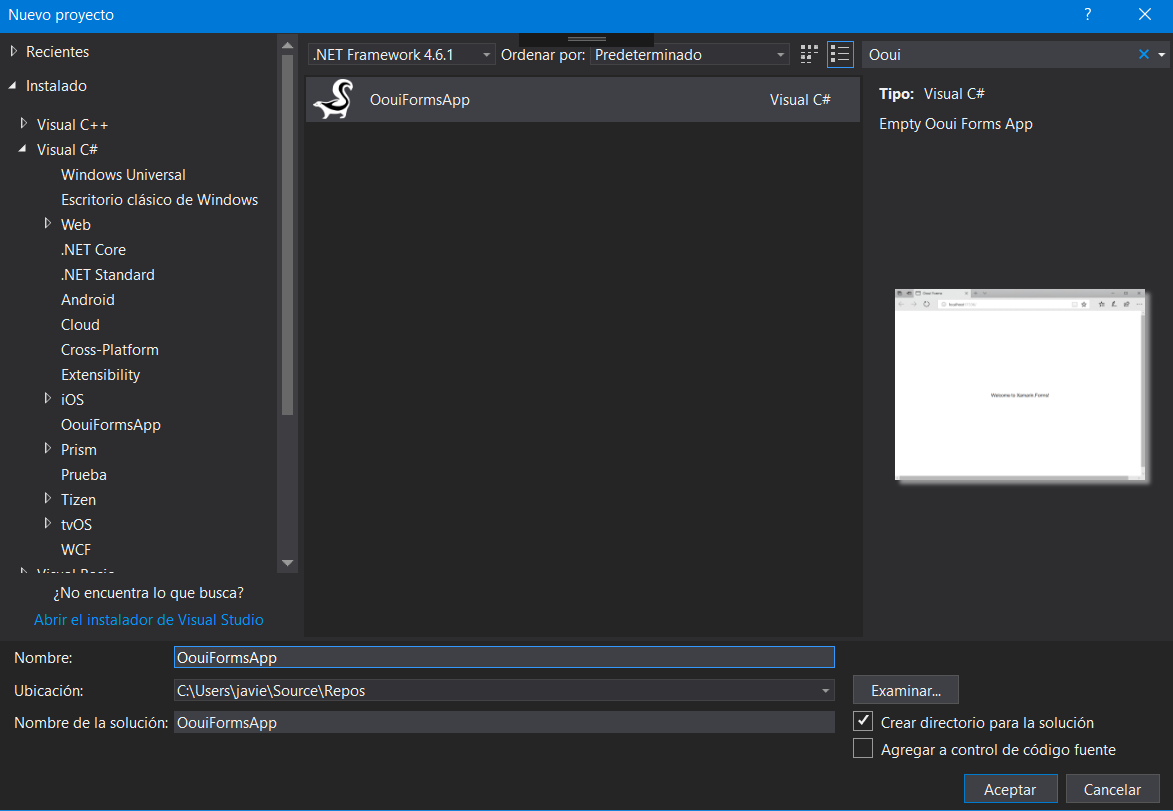Expand the Web node
Screen dimensions: 1173x811
point(48,224)
